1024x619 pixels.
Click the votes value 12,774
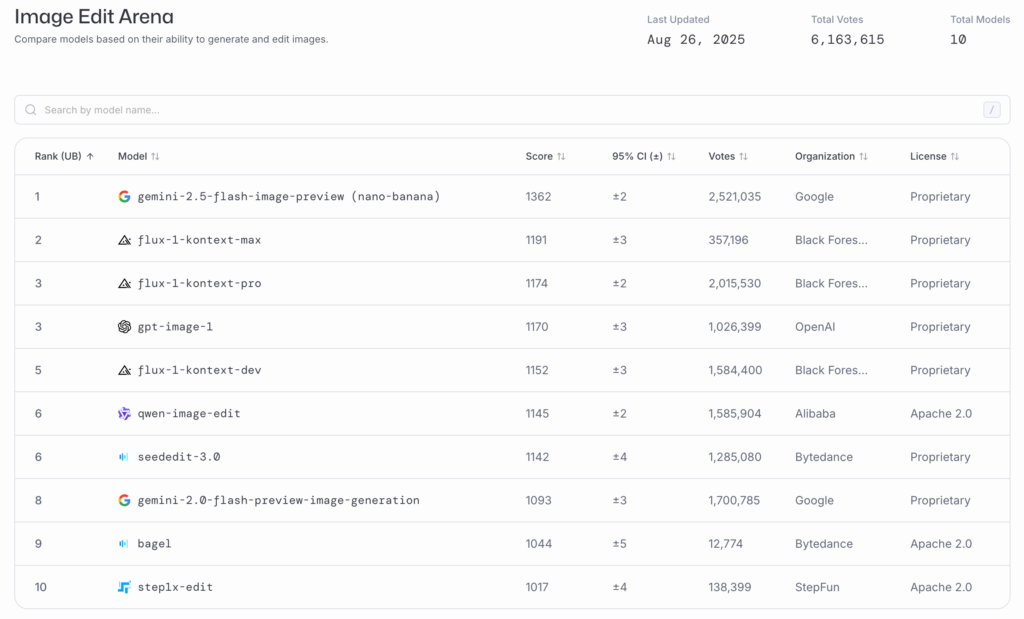click(x=726, y=544)
